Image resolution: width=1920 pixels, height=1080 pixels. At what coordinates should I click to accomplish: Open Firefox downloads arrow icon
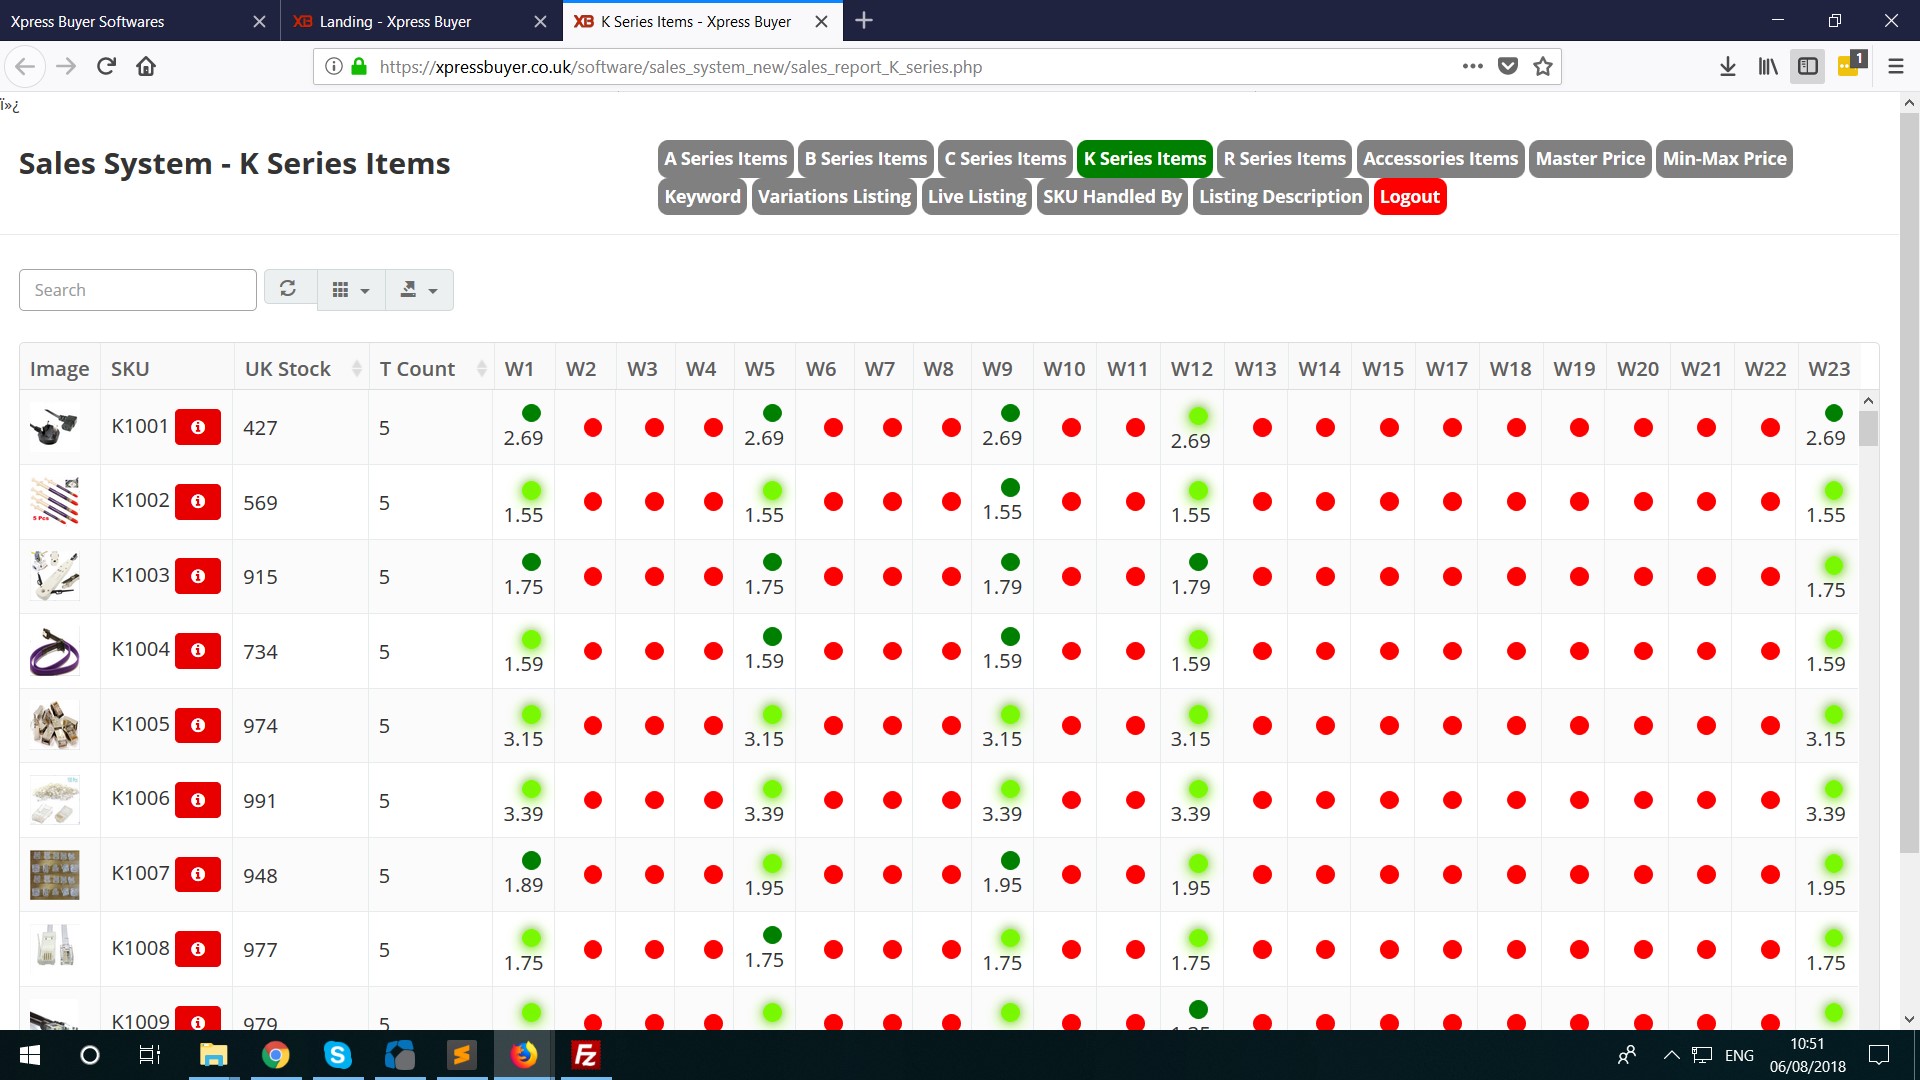point(1727,67)
